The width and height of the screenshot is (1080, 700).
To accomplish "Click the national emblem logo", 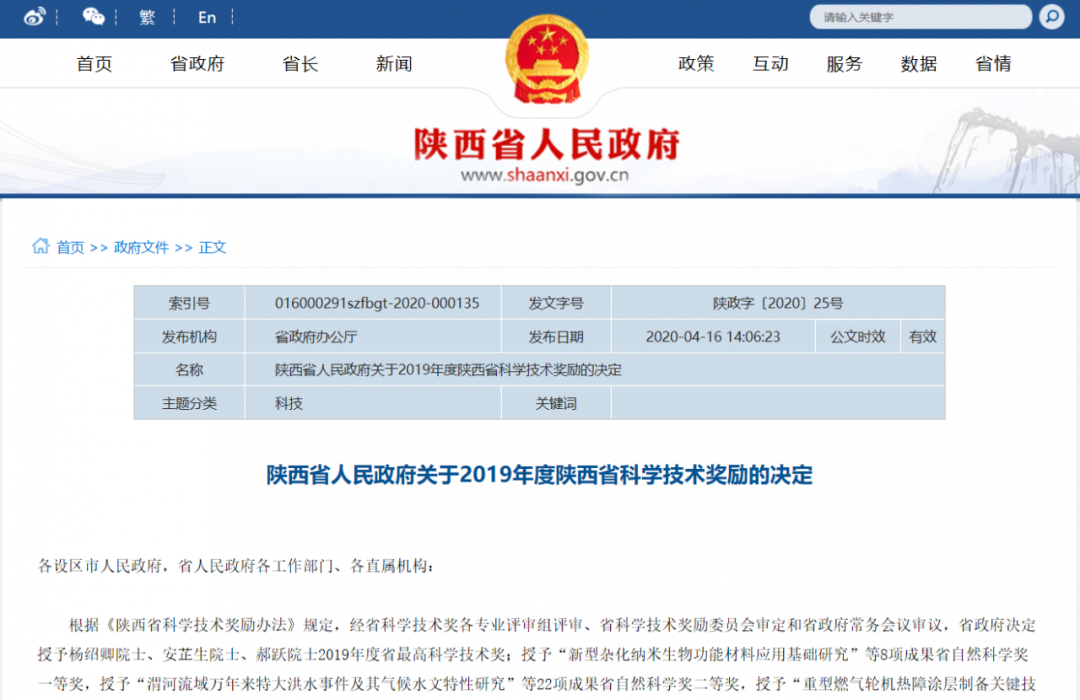I will (547, 60).
